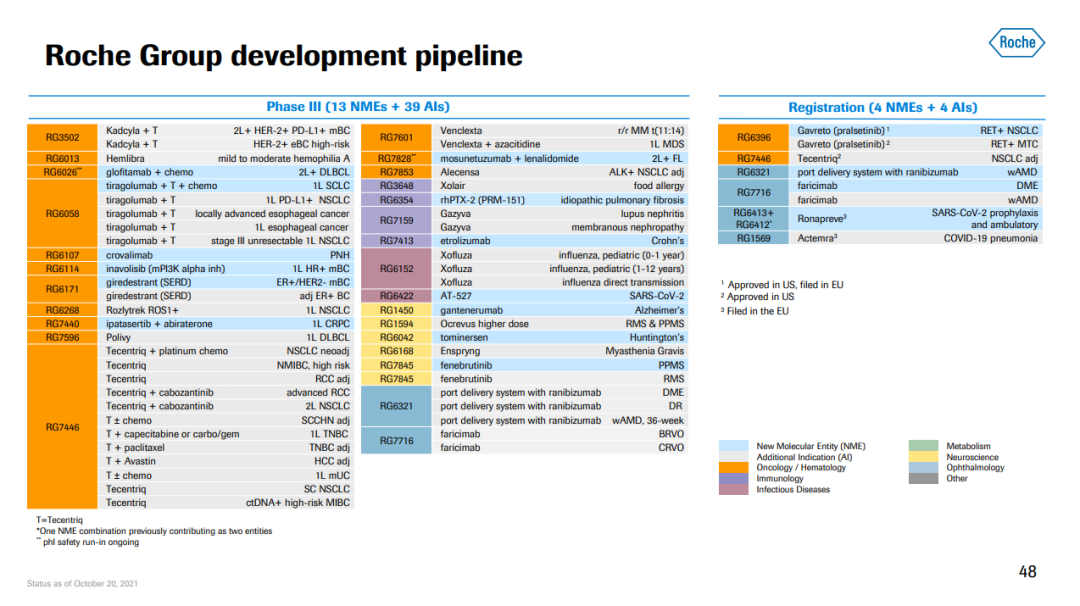
Task: Click 'Gavreto (pralsetinib)' in RET+ NSCLC row
Action: point(841,130)
